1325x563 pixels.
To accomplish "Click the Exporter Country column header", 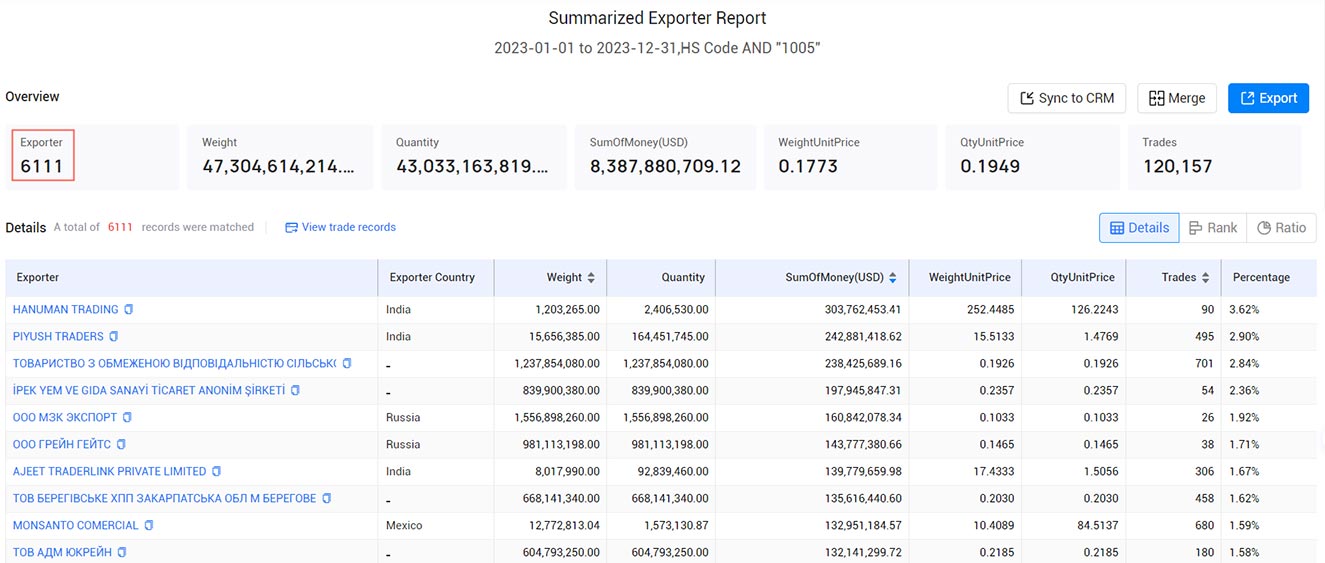I will point(436,278).
